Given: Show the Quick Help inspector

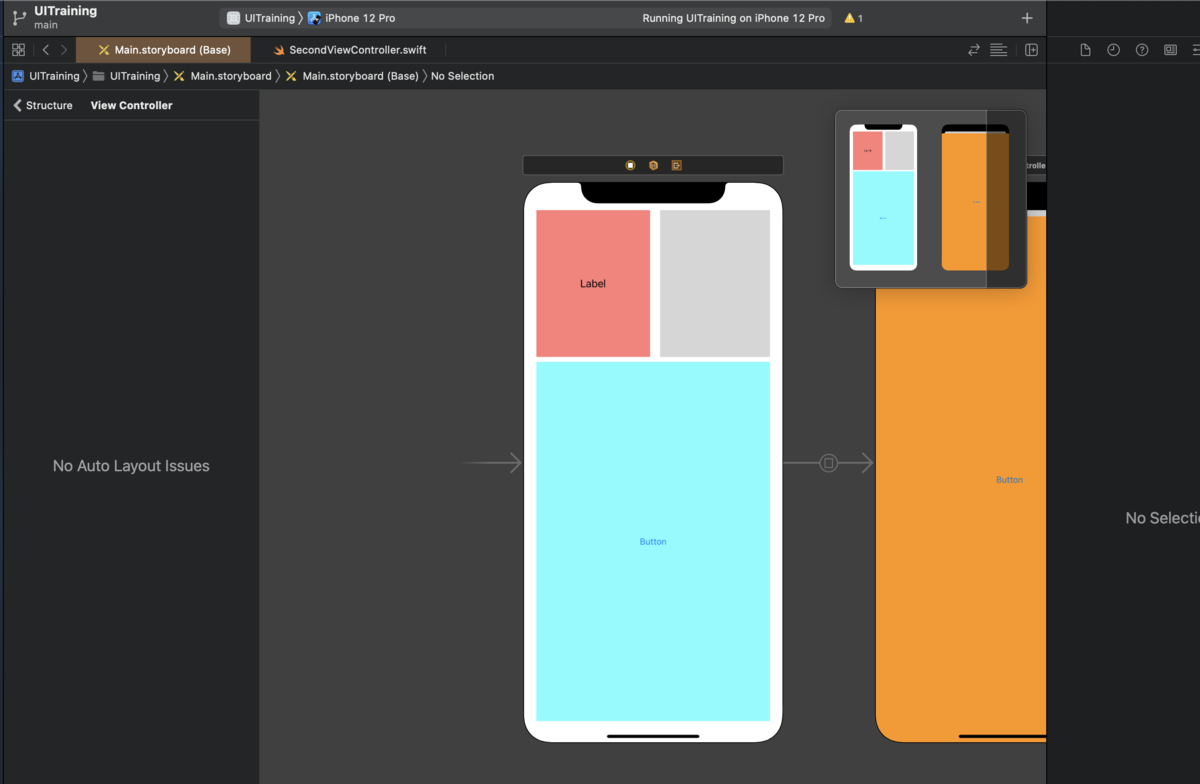Looking at the screenshot, I should pos(1142,50).
